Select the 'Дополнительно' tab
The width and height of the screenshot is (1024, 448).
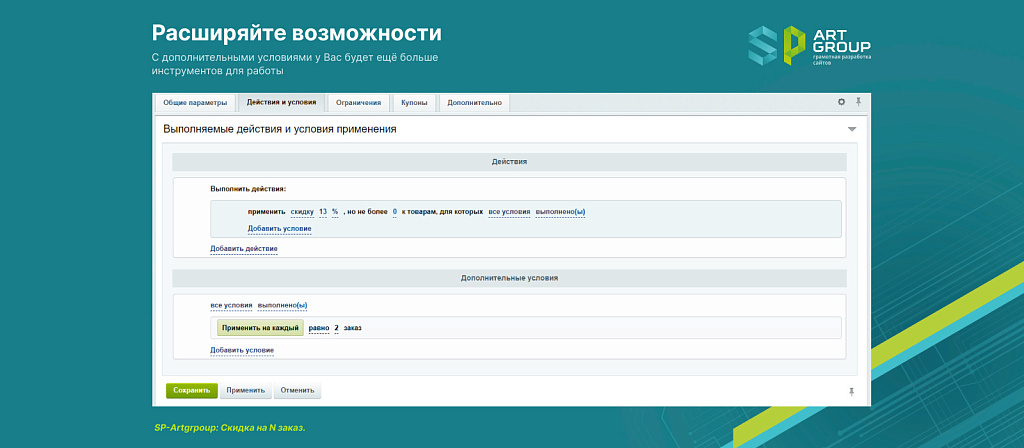pos(475,102)
